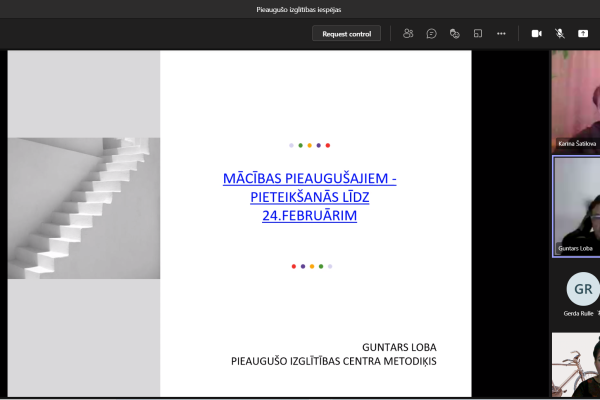Show the participants list

coord(408,34)
